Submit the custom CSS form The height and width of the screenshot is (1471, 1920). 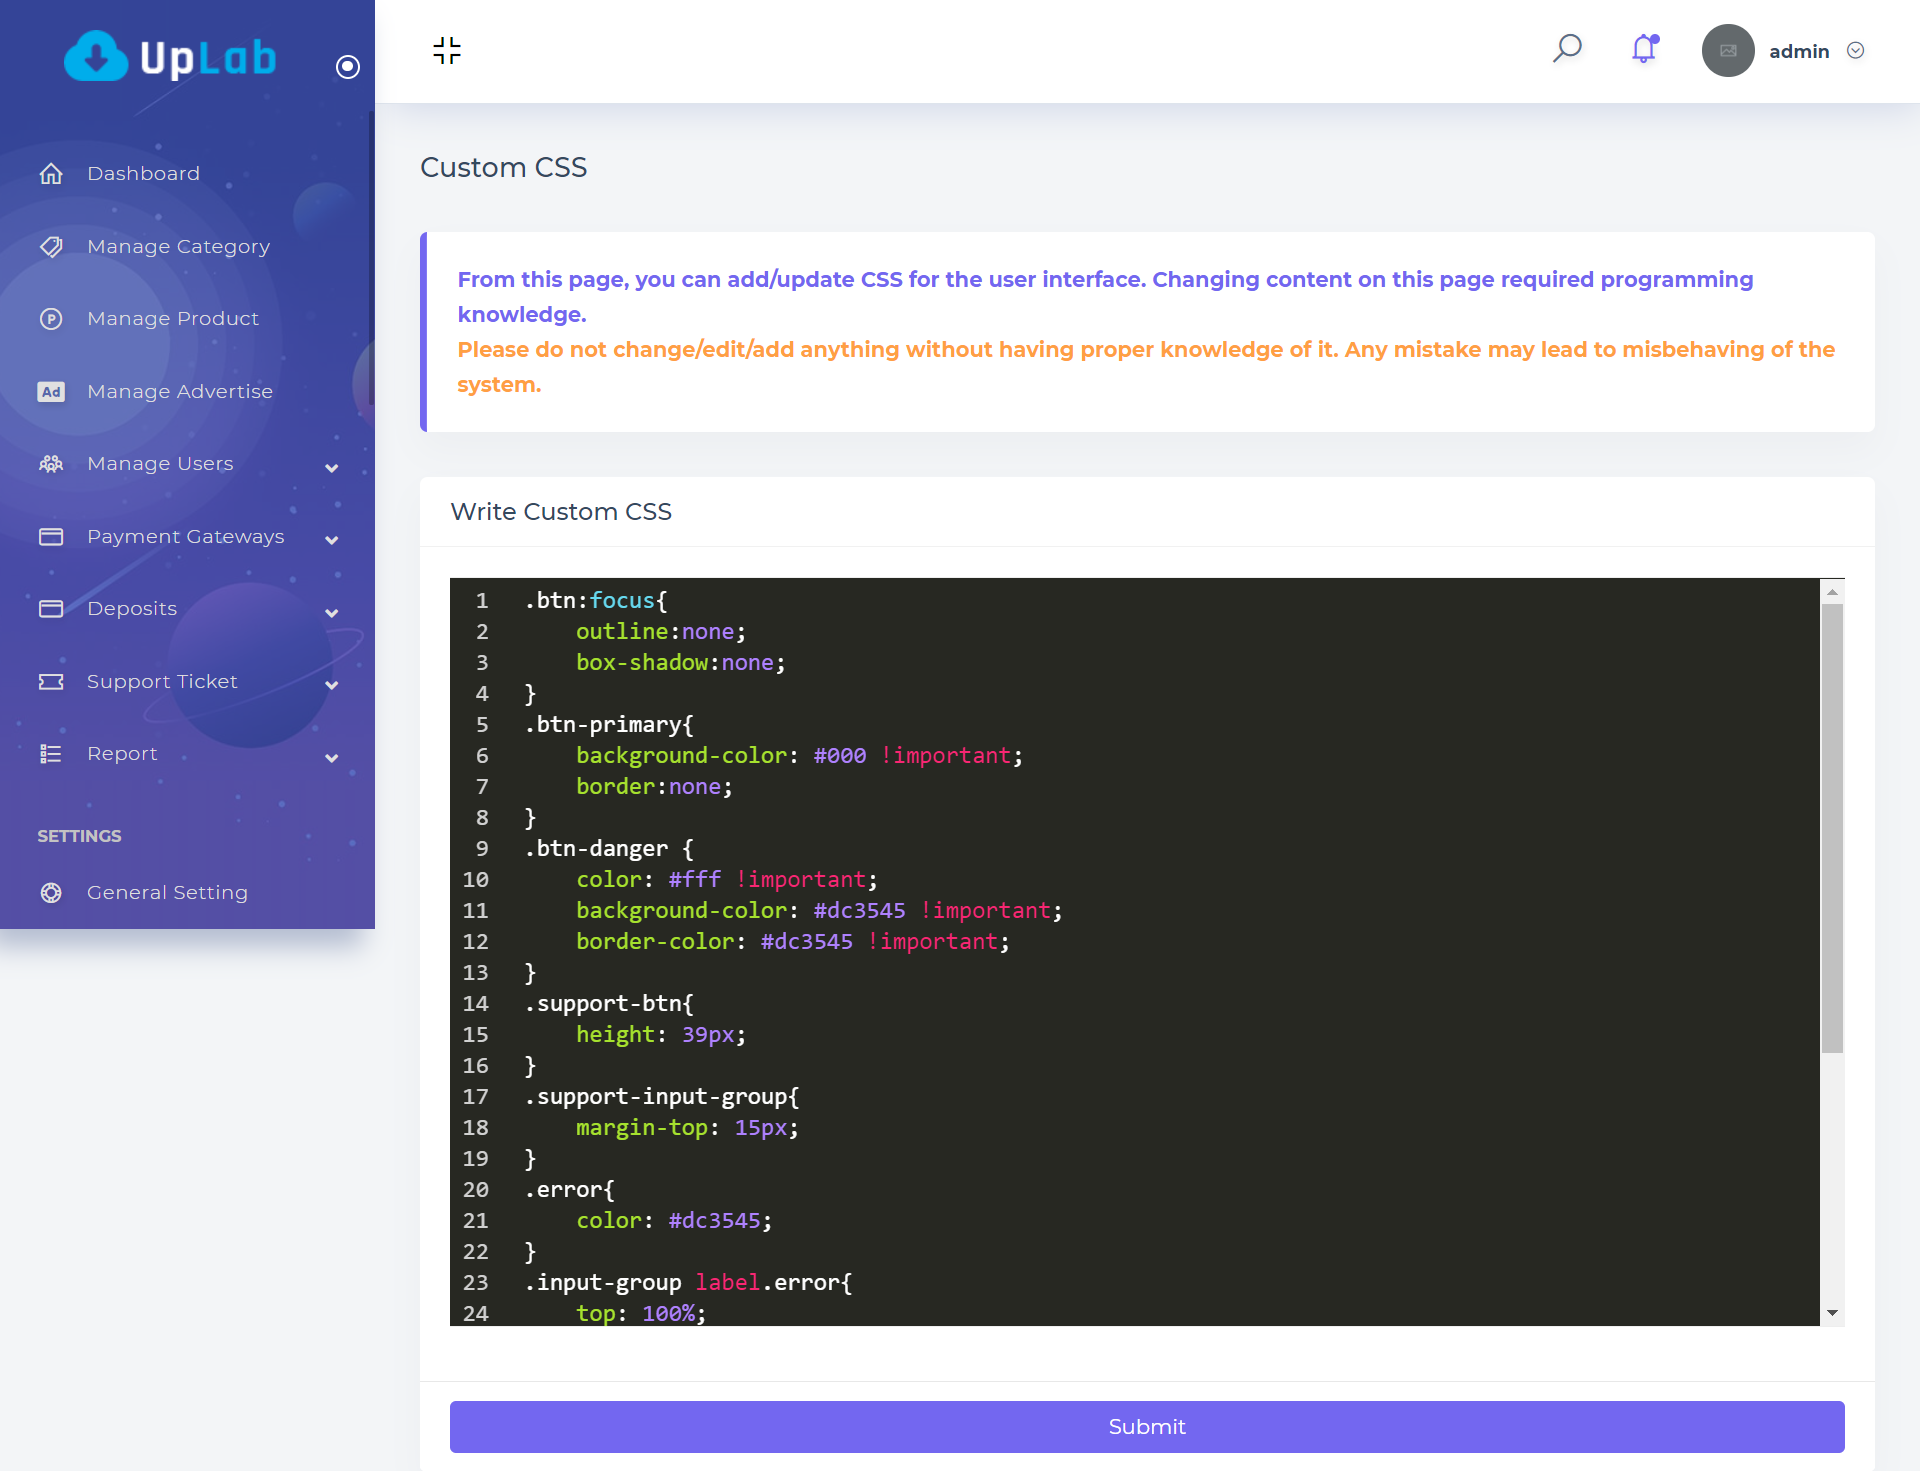point(1147,1427)
